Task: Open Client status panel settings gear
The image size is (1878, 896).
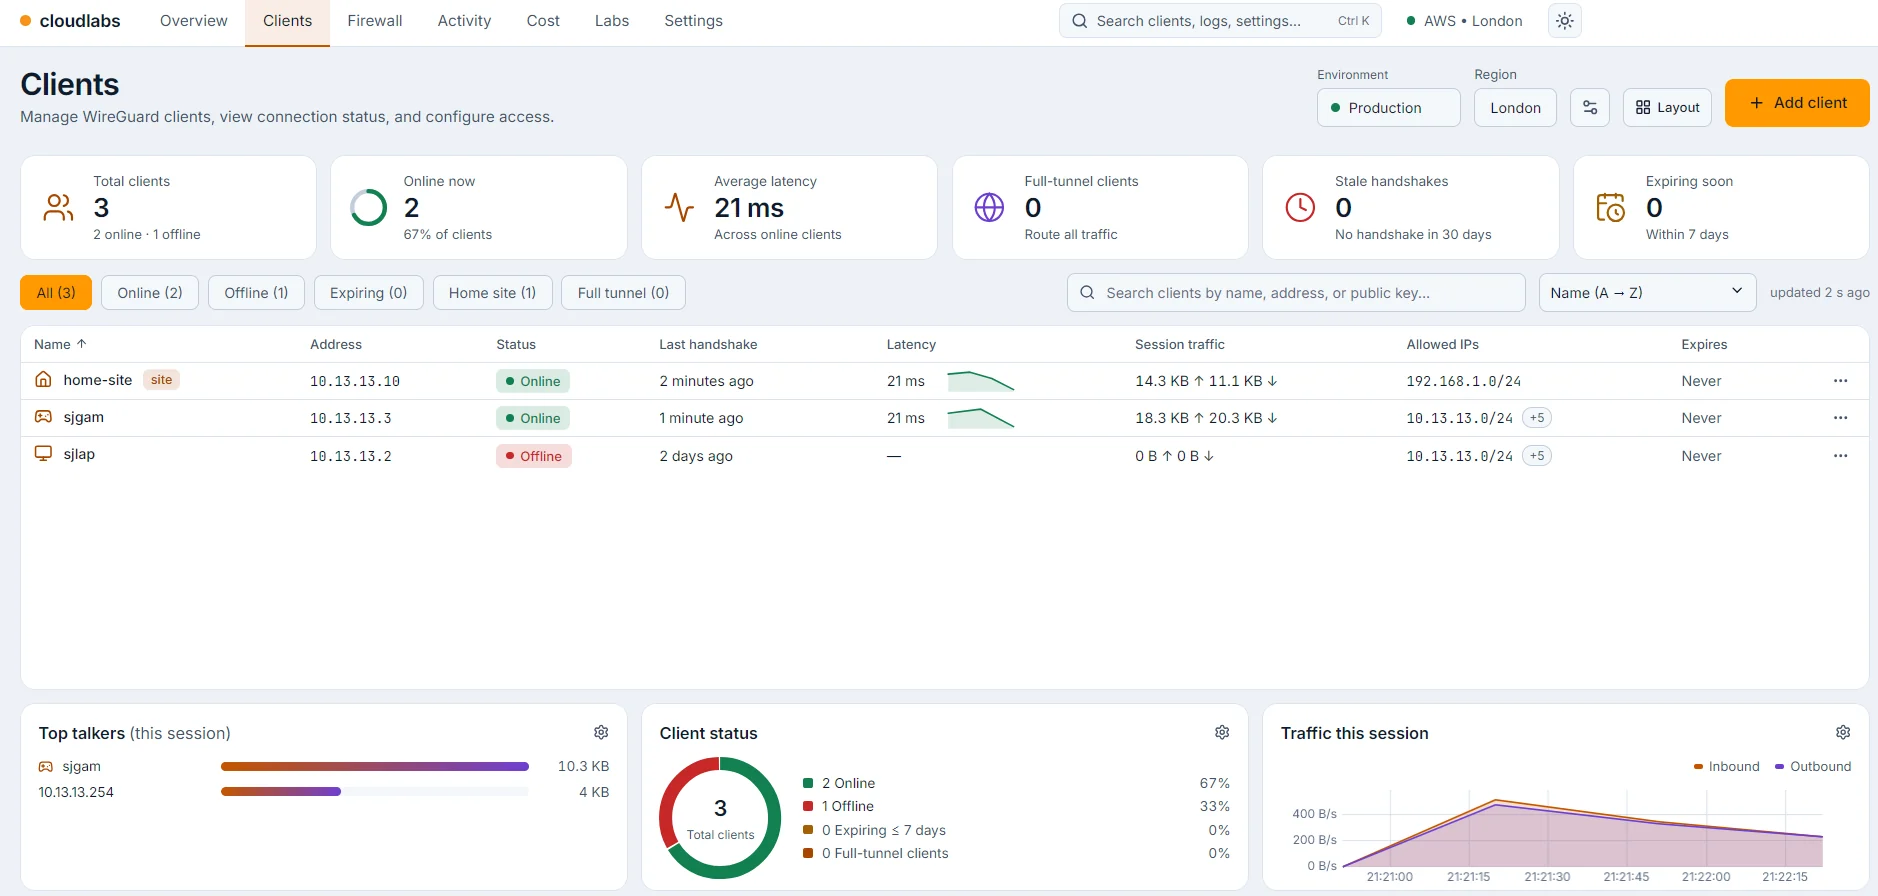Action: (x=1222, y=733)
